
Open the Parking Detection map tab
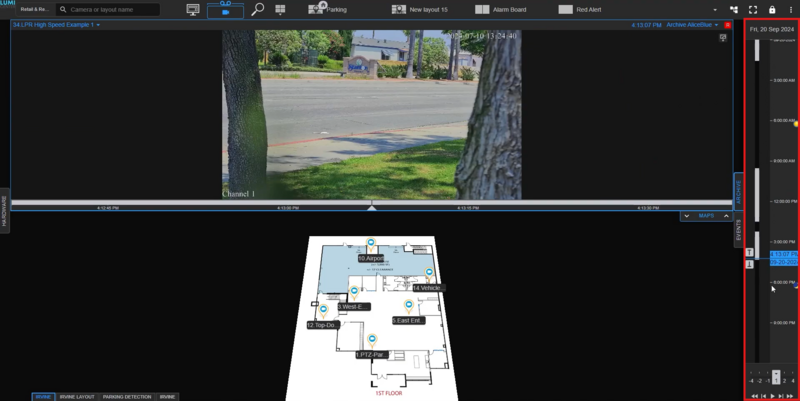click(x=126, y=397)
